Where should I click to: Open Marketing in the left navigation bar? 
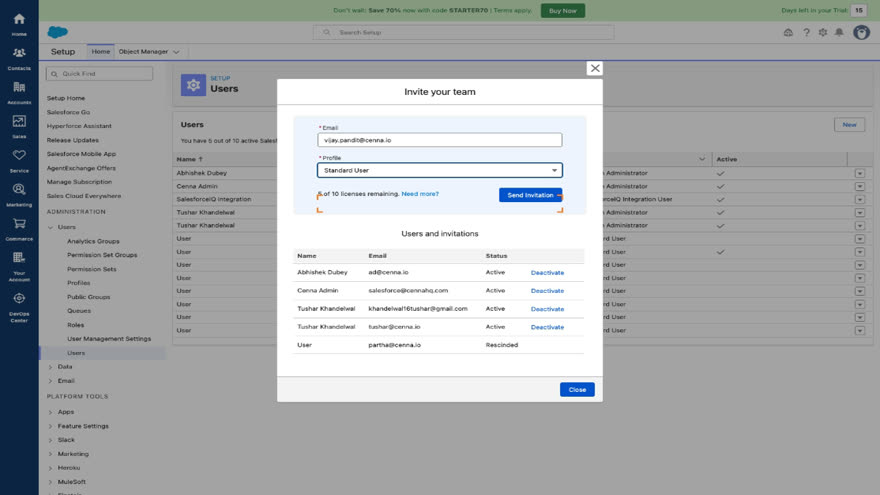(x=19, y=195)
